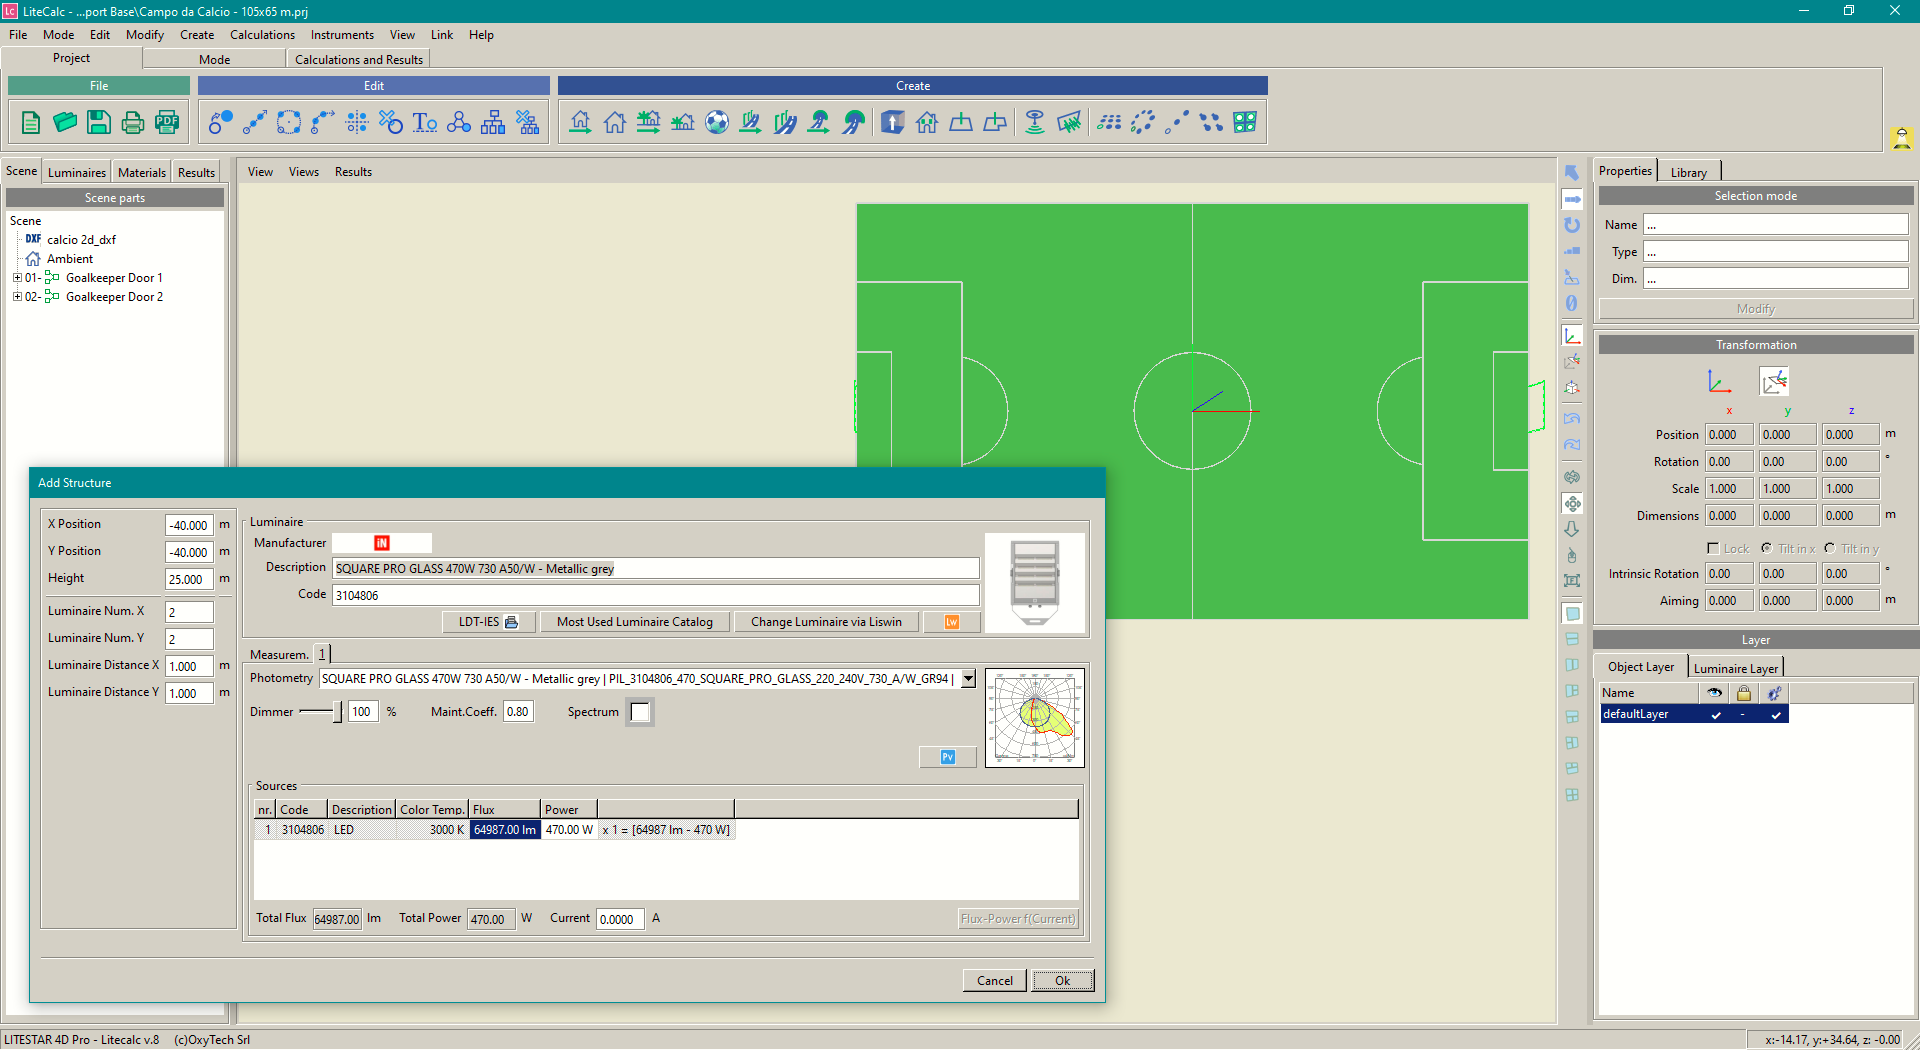1920x1050 pixels.
Task: Click Ok in Add Structure dialog
Action: coord(1062,981)
